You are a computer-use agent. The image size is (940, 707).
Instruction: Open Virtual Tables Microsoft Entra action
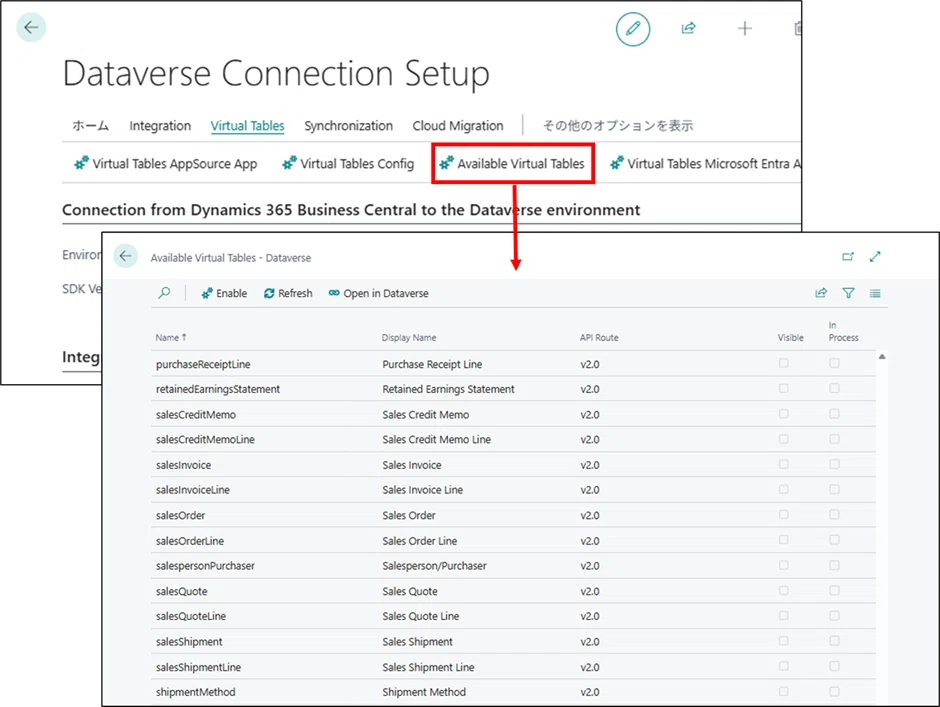pyautogui.click(x=706, y=164)
